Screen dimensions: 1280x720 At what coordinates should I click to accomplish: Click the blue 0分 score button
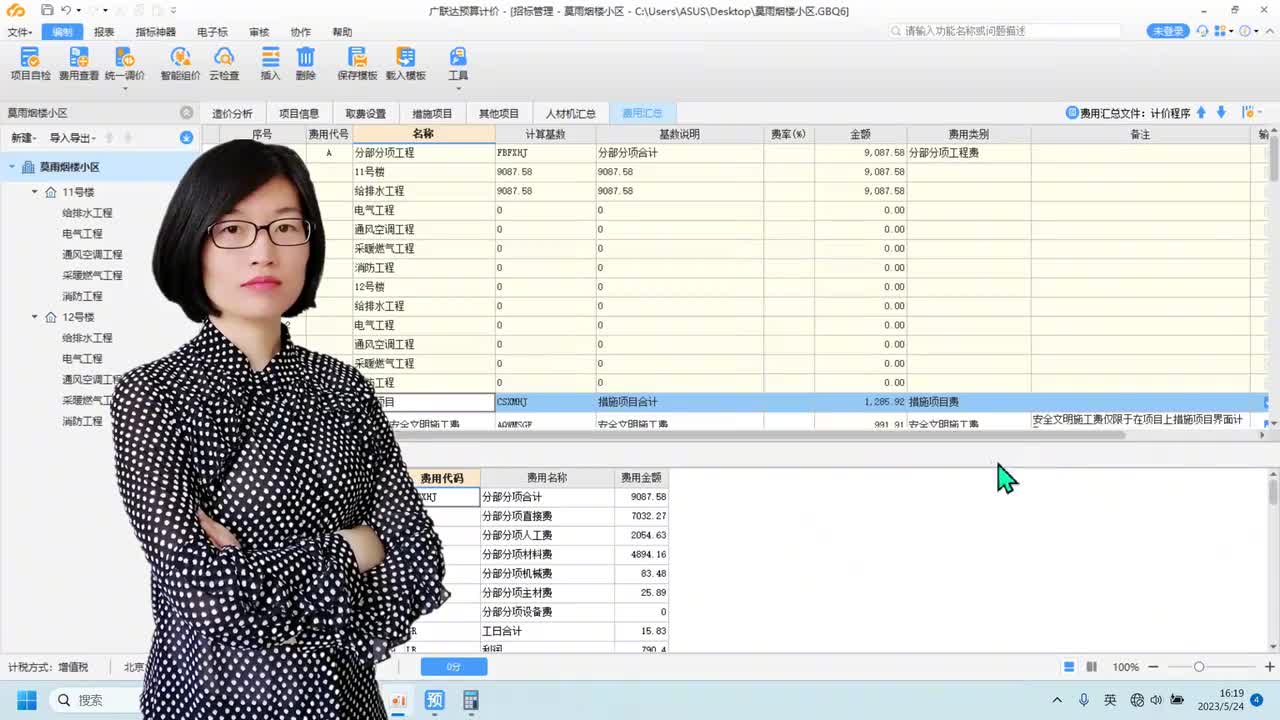(x=454, y=667)
